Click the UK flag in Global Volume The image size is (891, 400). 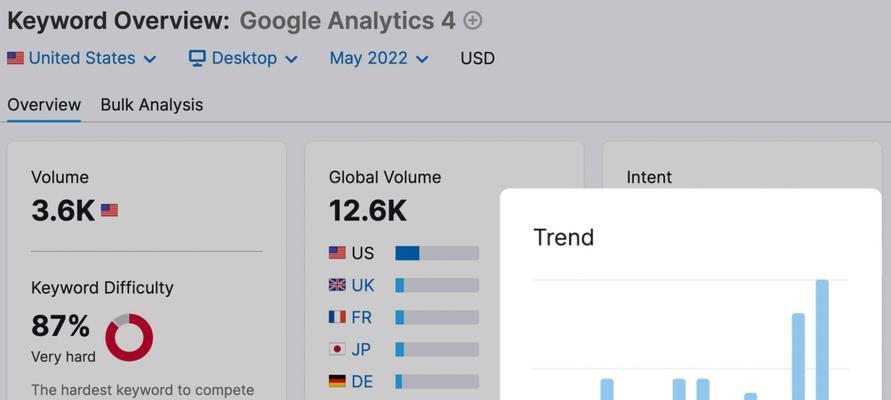[337, 285]
